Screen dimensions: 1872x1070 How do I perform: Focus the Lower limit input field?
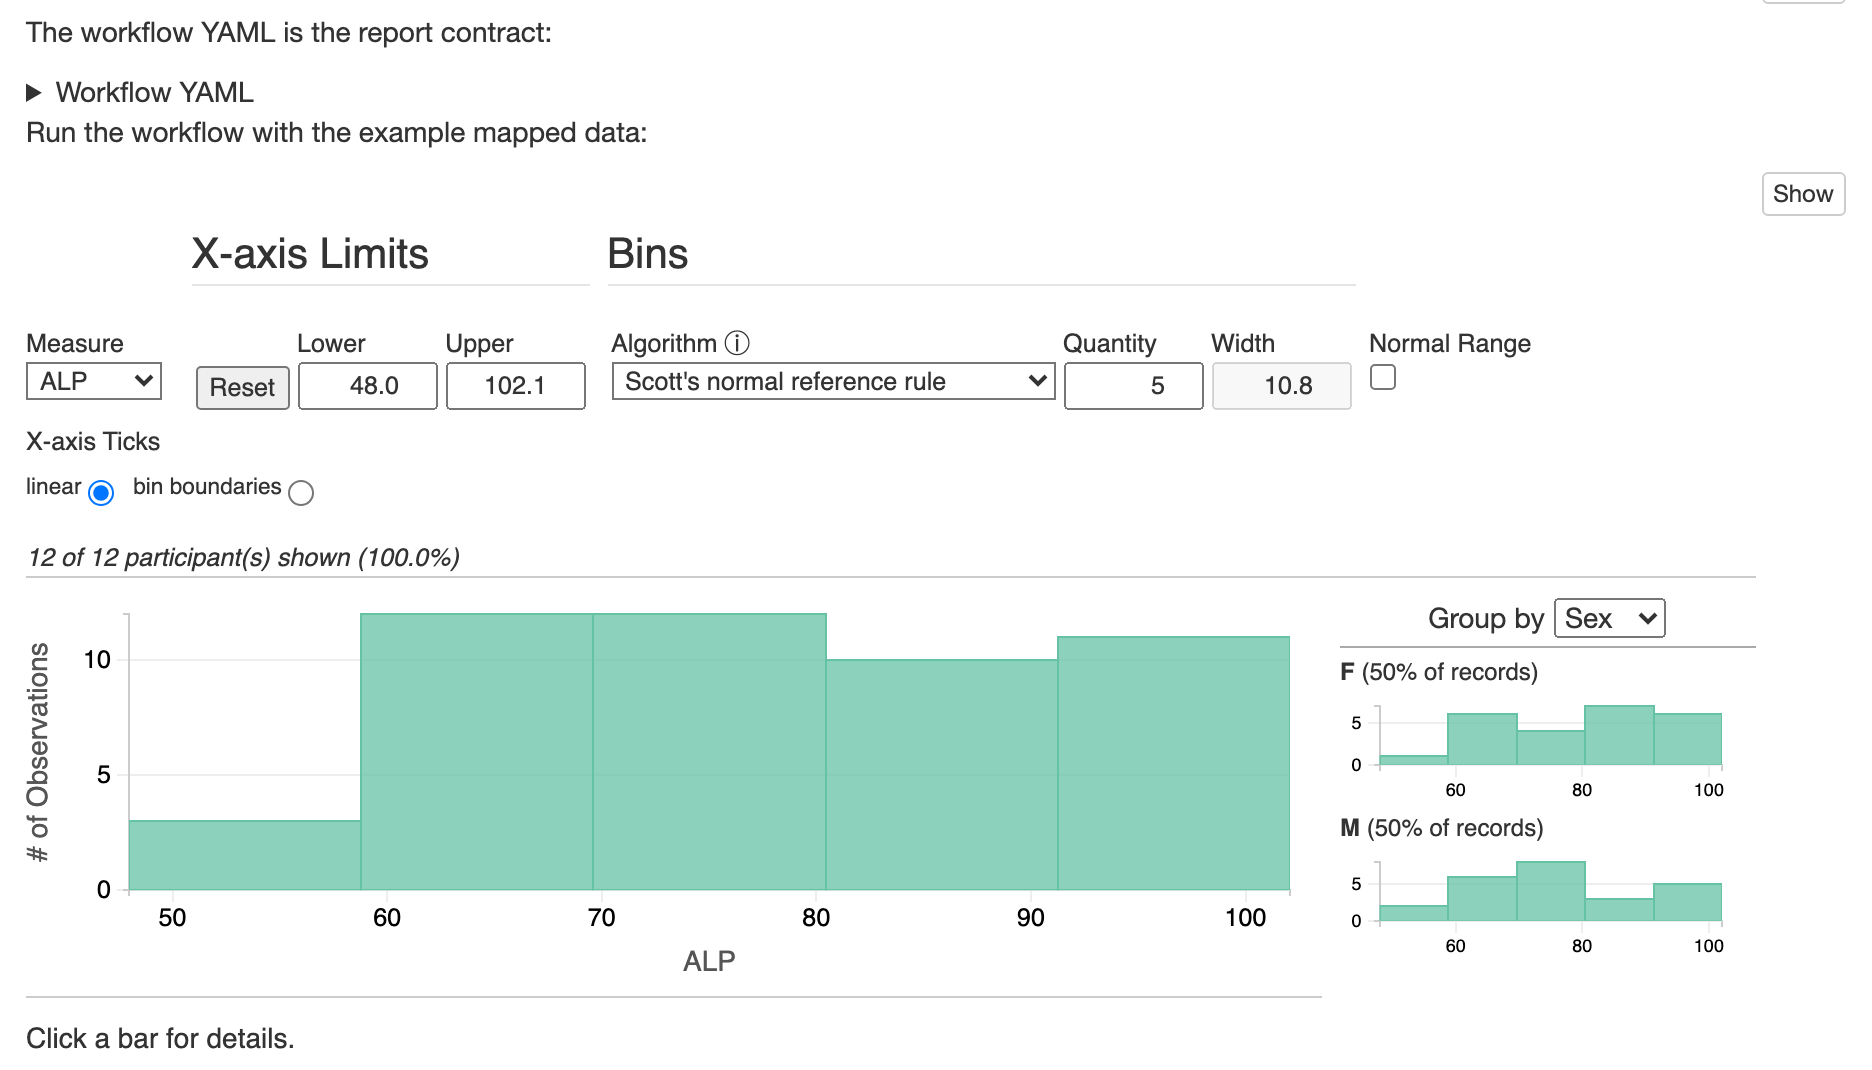pyautogui.click(x=368, y=386)
